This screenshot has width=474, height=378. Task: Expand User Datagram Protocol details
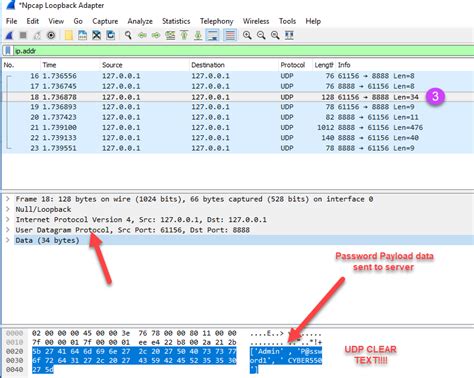pyautogui.click(x=8, y=230)
